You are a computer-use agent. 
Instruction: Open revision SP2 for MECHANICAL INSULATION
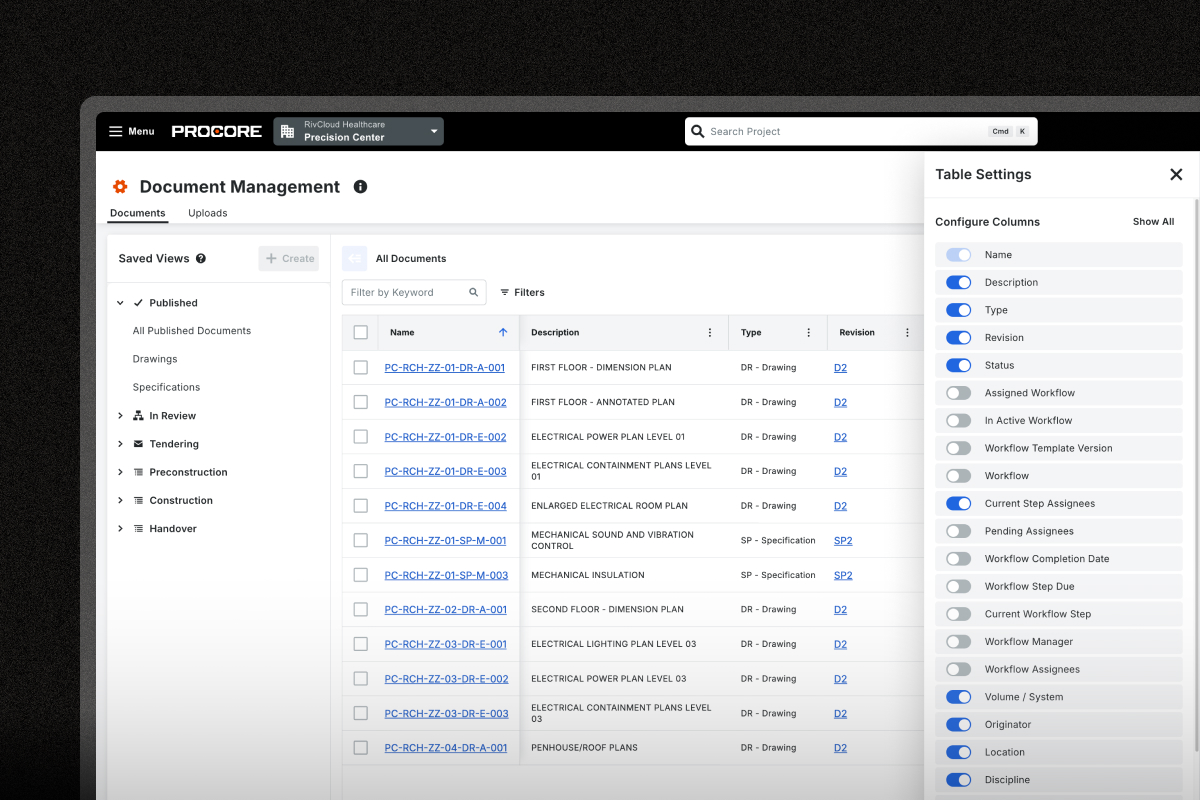843,575
